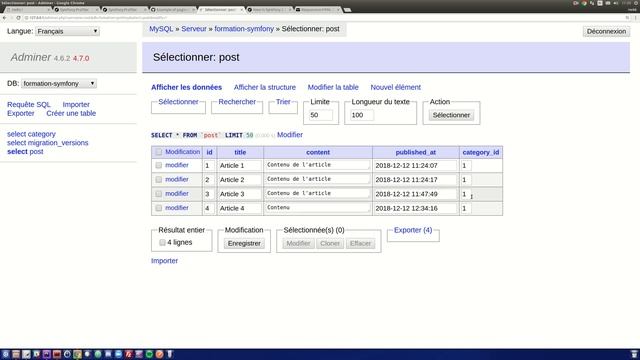This screenshot has height=360, width=640.
Task: Expand the Exporter (4) fieldset
Action: 413,230
